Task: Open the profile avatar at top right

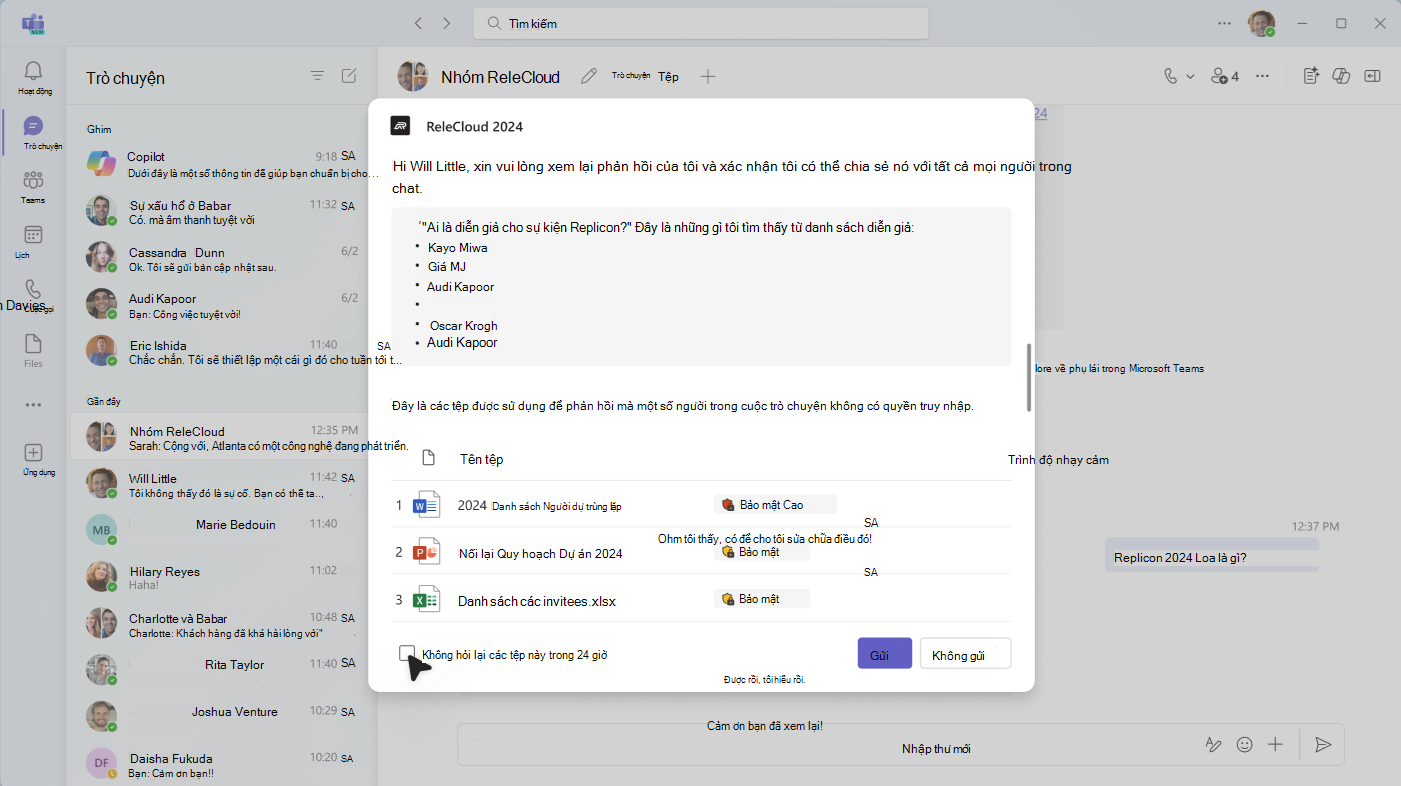Action: (1261, 23)
